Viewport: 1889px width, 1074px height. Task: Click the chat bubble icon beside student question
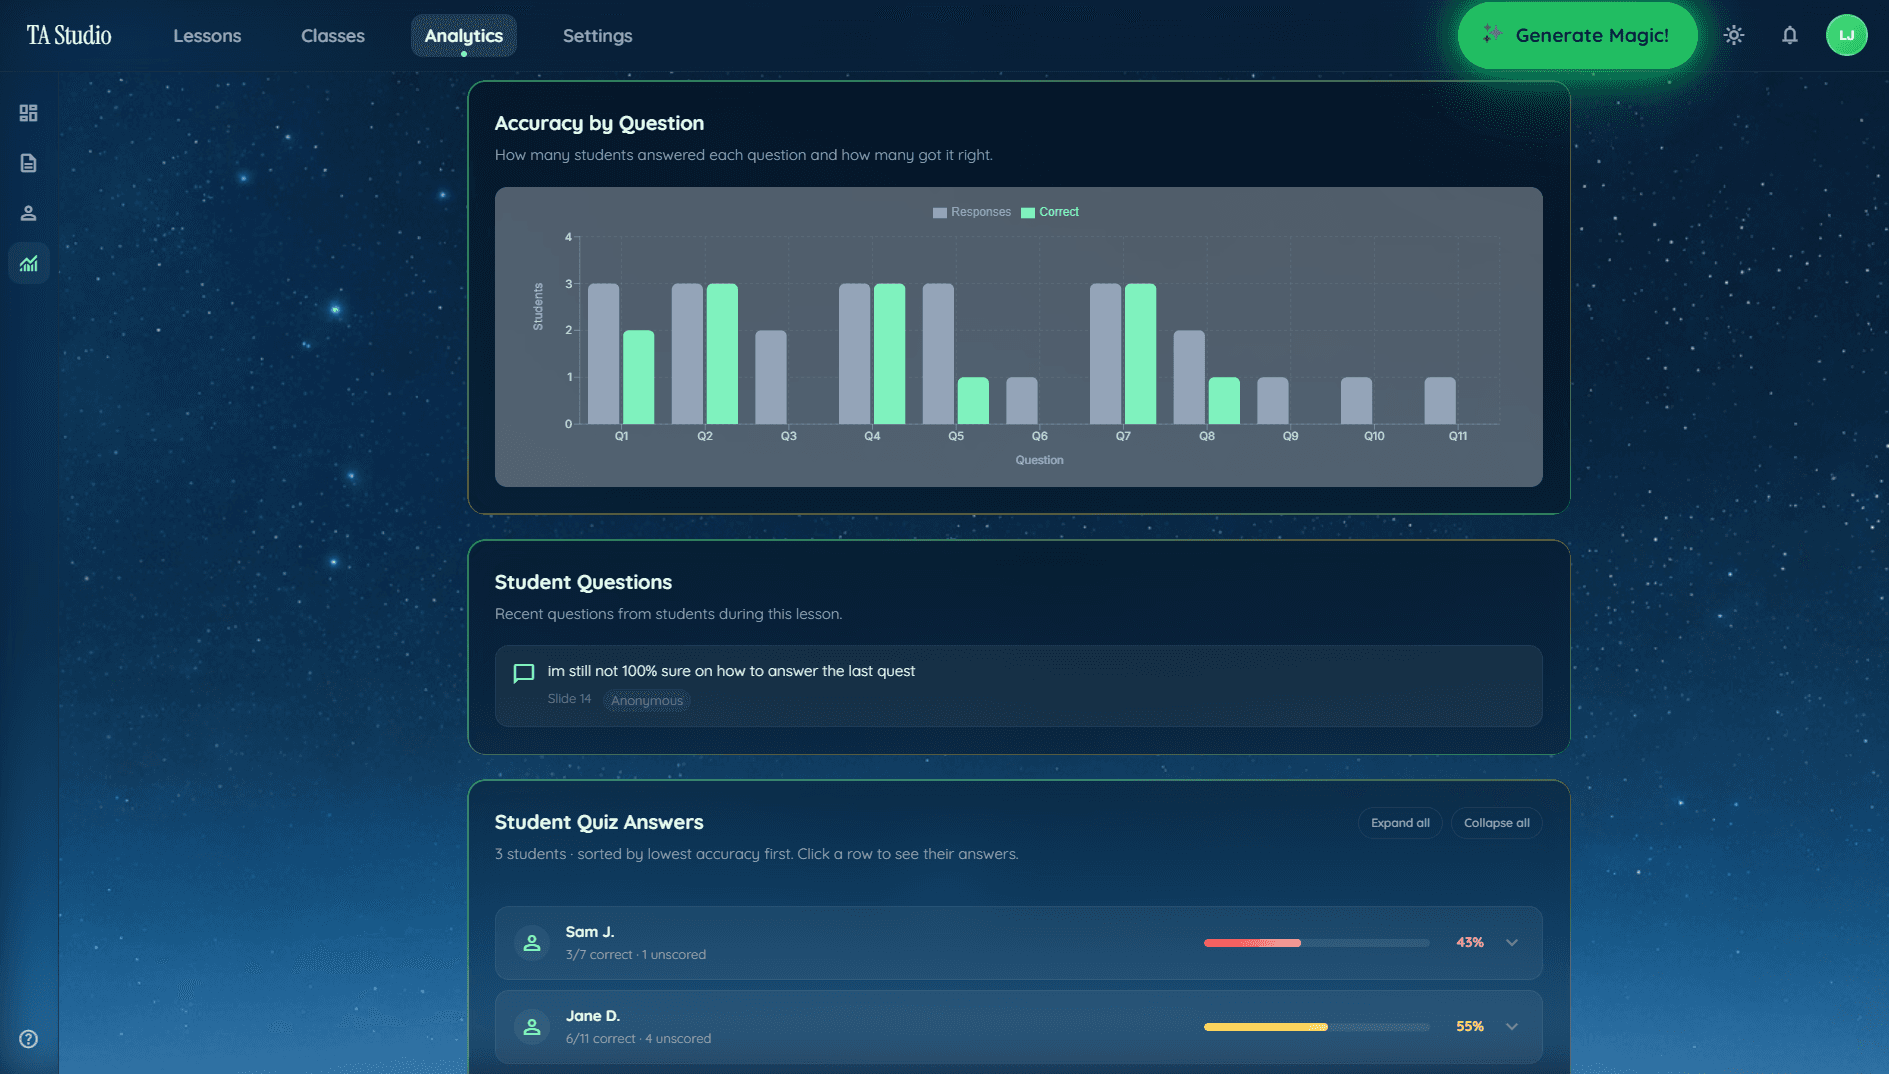point(523,673)
